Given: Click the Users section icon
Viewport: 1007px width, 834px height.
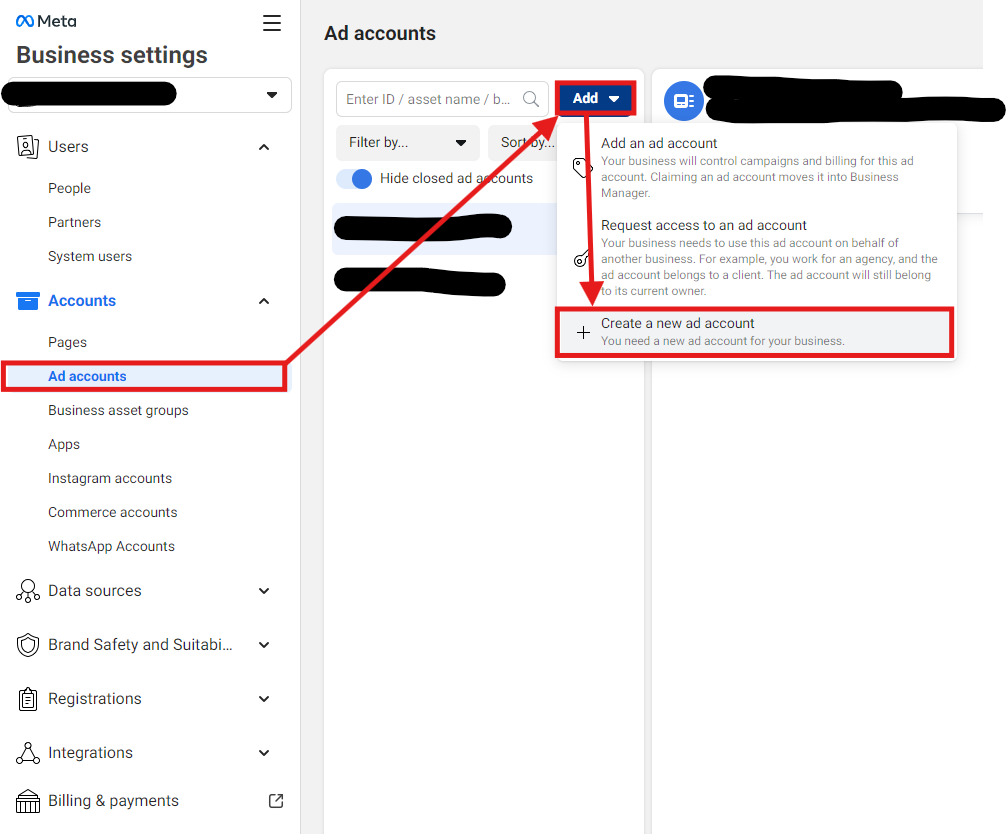Looking at the screenshot, I should [x=28, y=147].
